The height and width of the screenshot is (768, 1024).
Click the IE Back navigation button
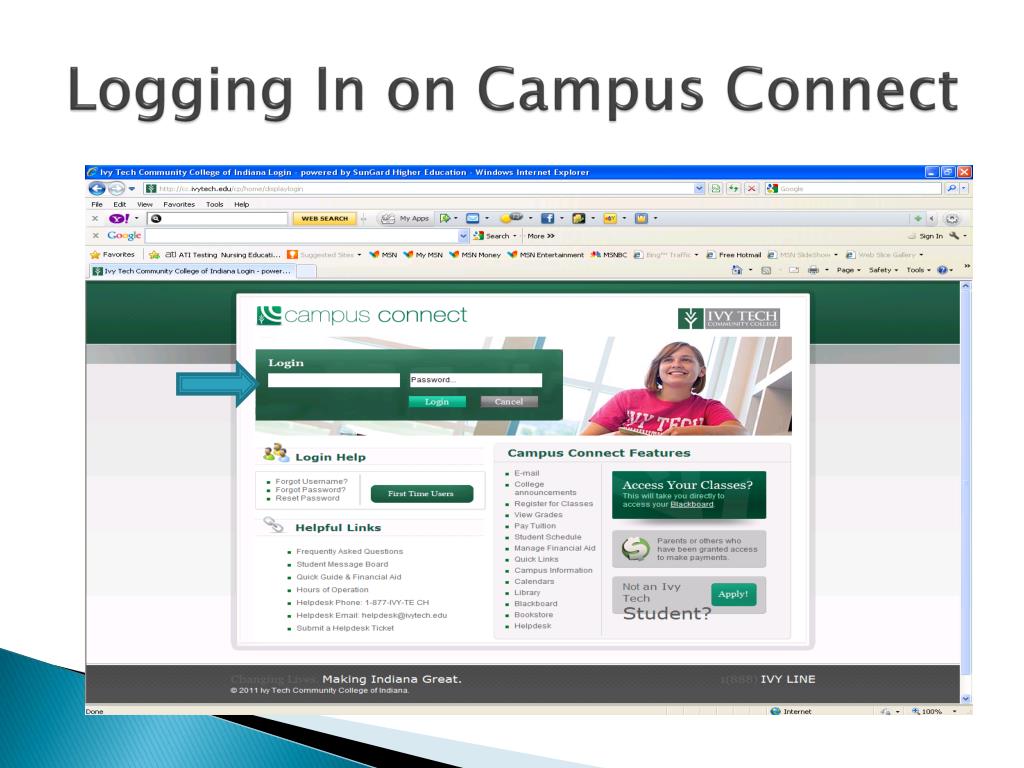[97, 188]
